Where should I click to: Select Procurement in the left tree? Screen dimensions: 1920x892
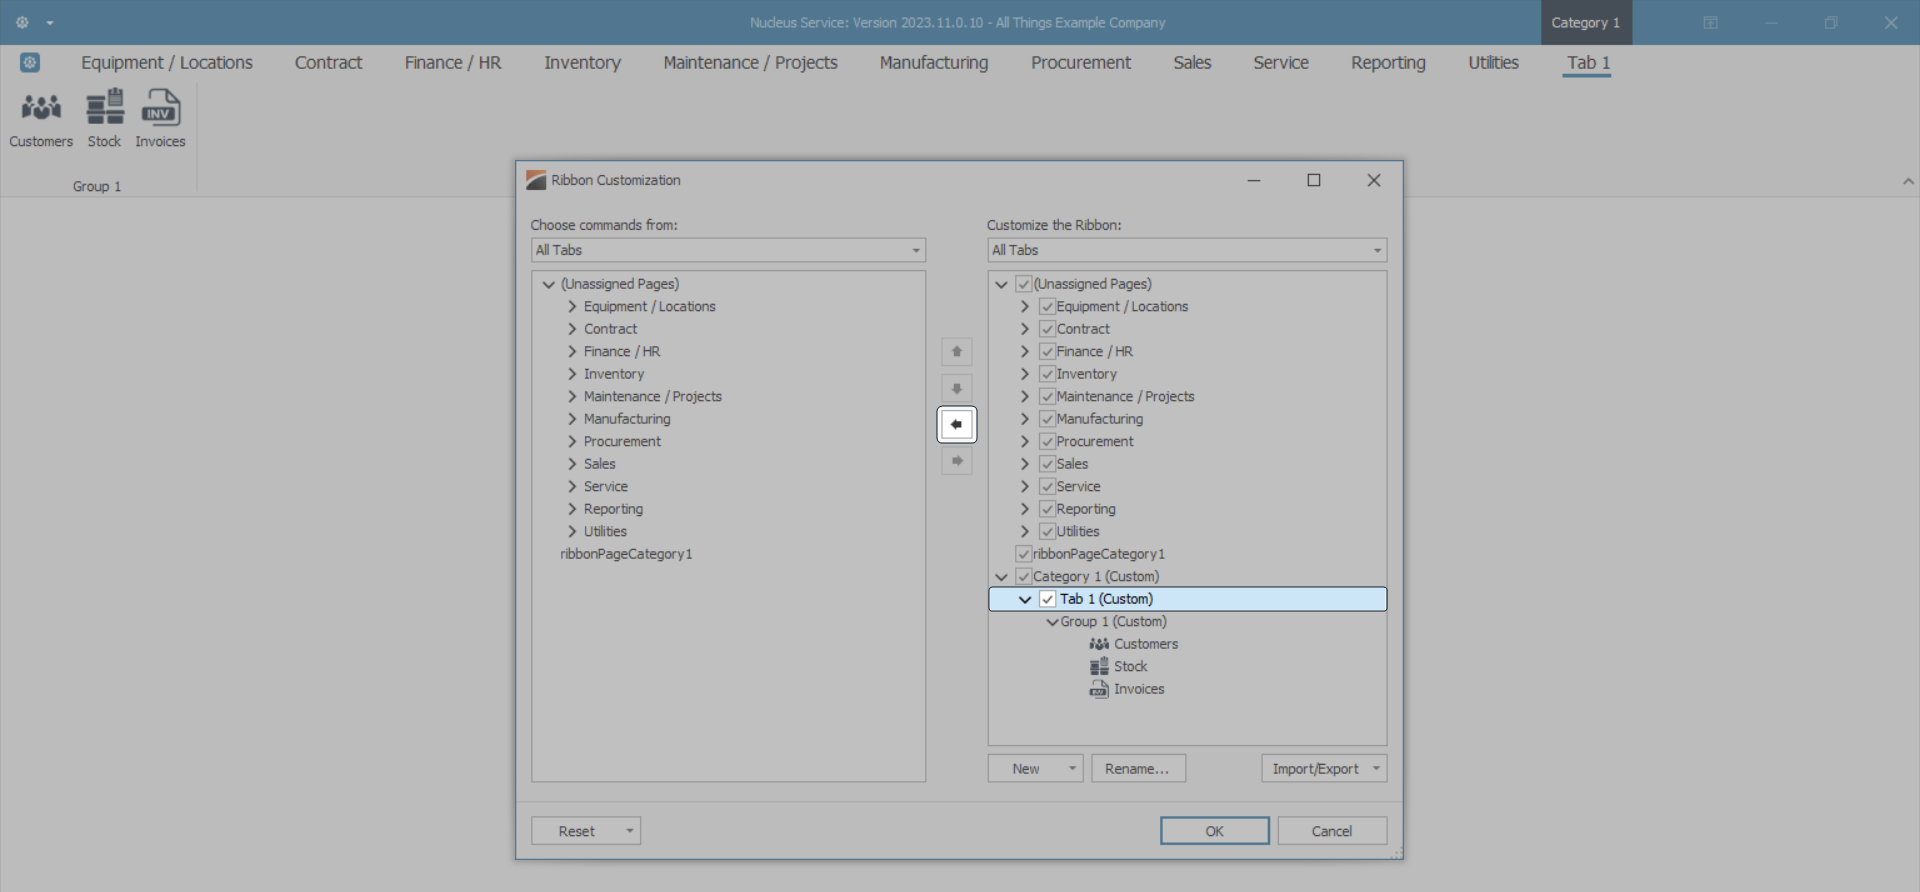tap(622, 442)
